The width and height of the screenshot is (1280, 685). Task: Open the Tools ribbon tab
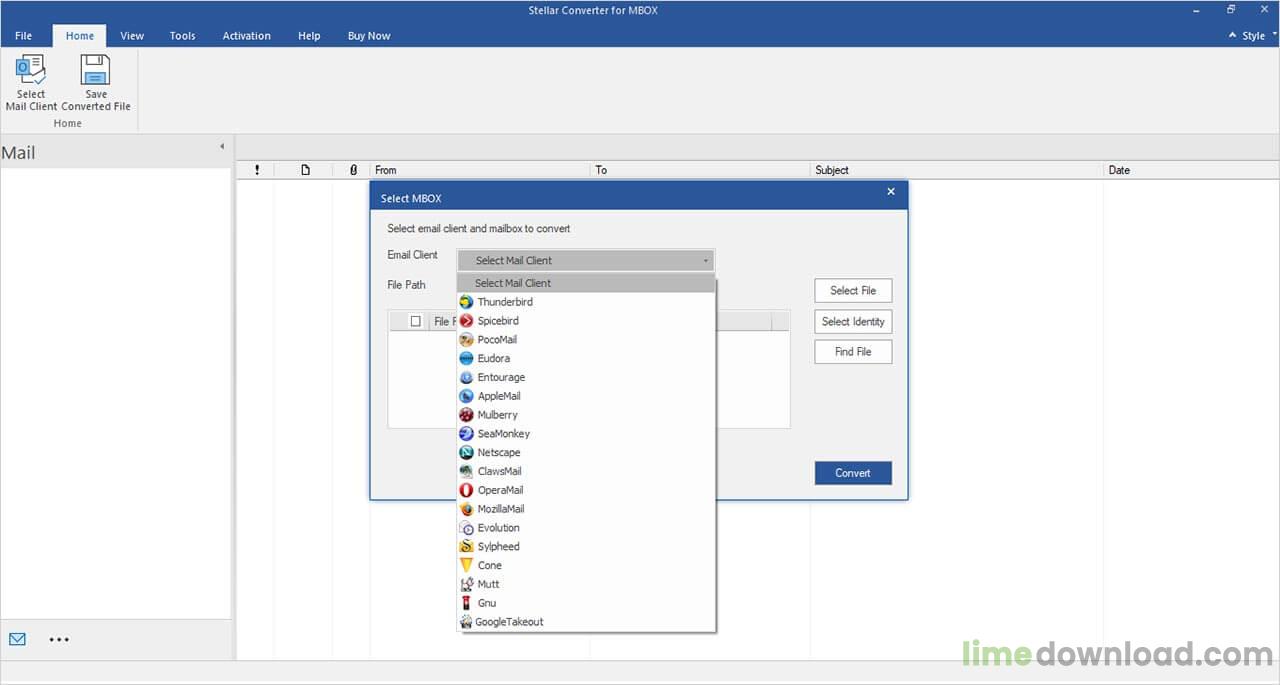(x=183, y=35)
